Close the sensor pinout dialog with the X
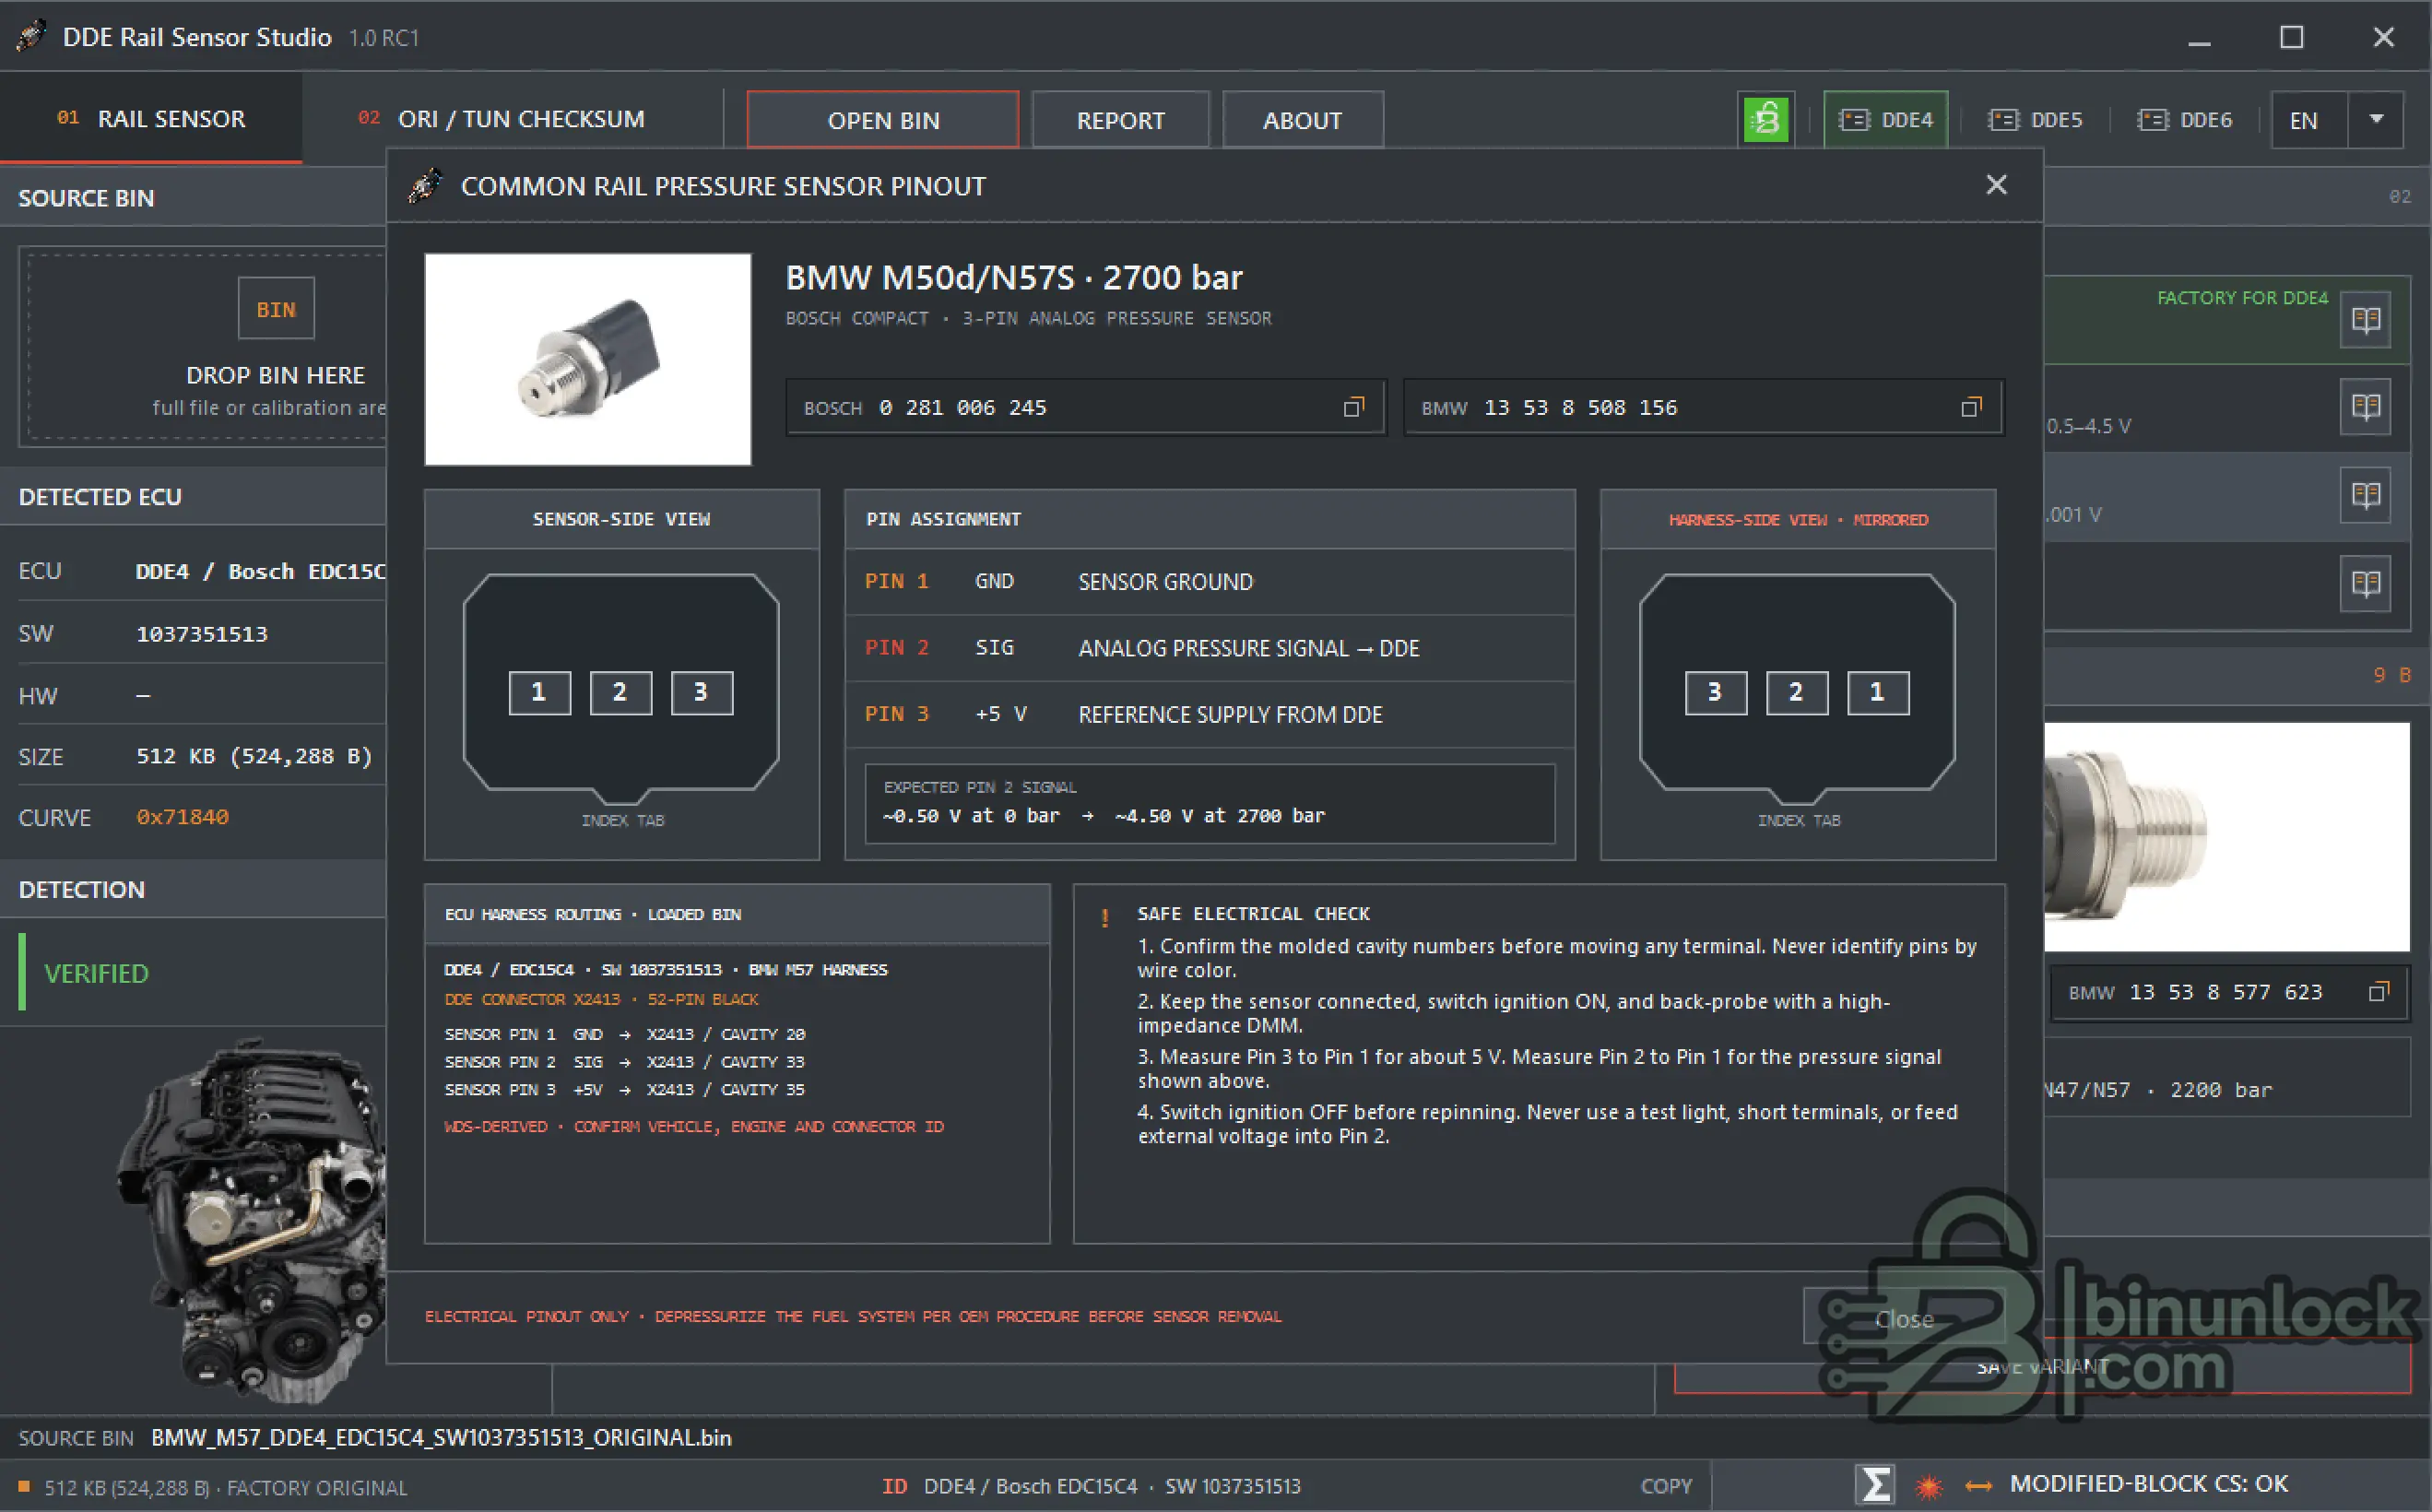The width and height of the screenshot is (2432, 1512). coord(1996,185)
